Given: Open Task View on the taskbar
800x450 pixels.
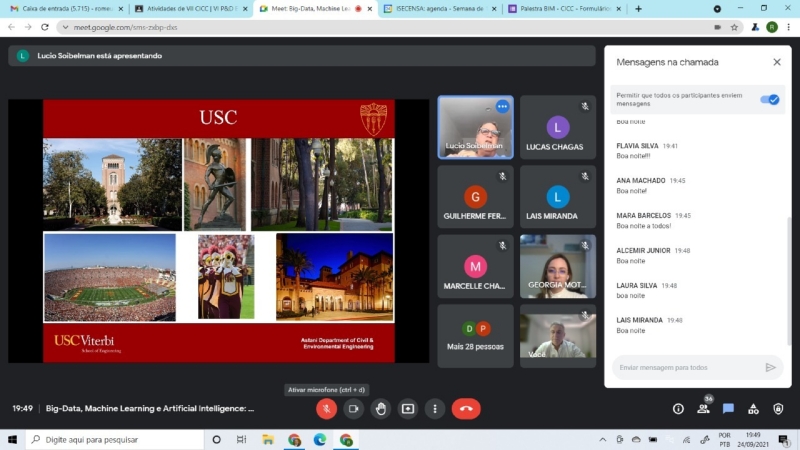Looking at the screenshot, I should [x=241, y=439].
